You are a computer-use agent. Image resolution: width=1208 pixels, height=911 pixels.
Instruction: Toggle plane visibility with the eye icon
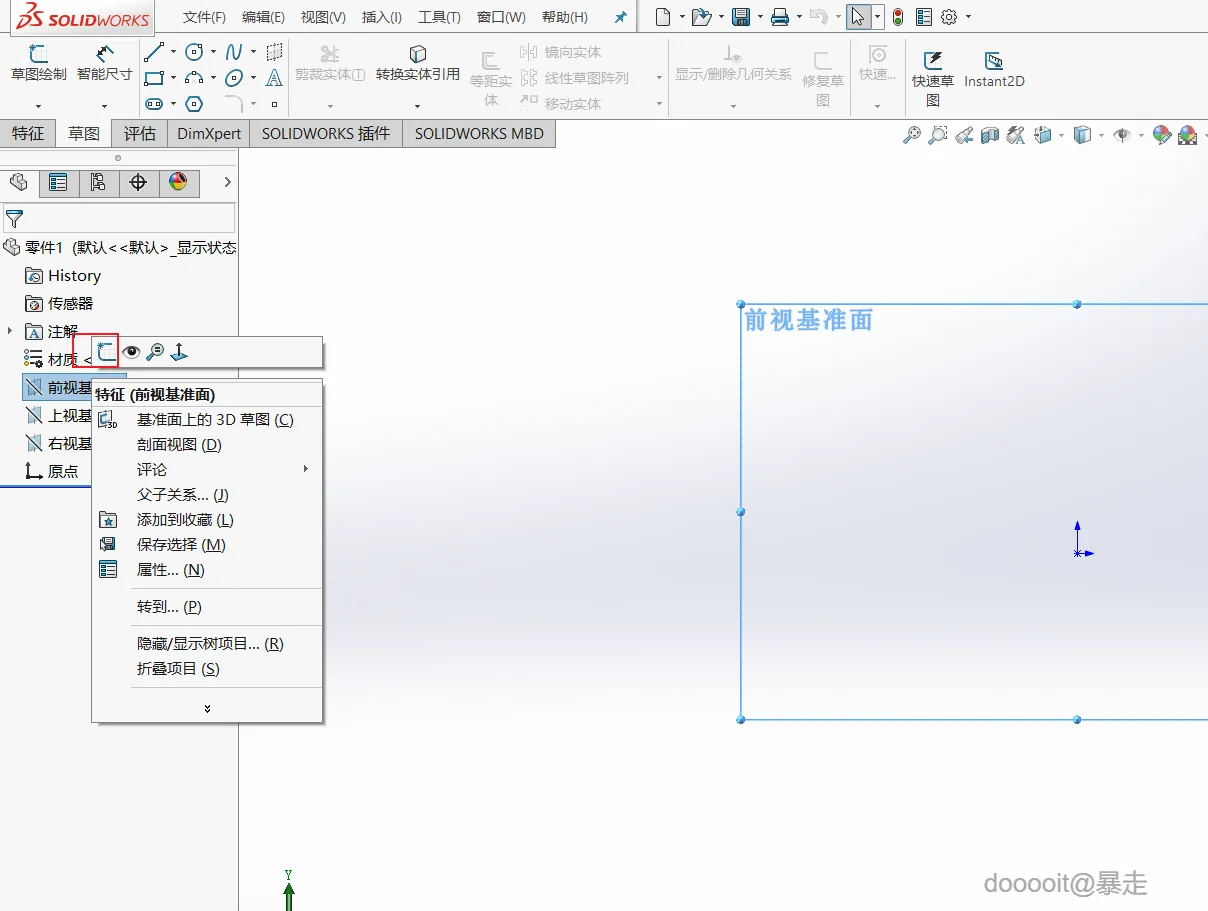pos(131,352)
